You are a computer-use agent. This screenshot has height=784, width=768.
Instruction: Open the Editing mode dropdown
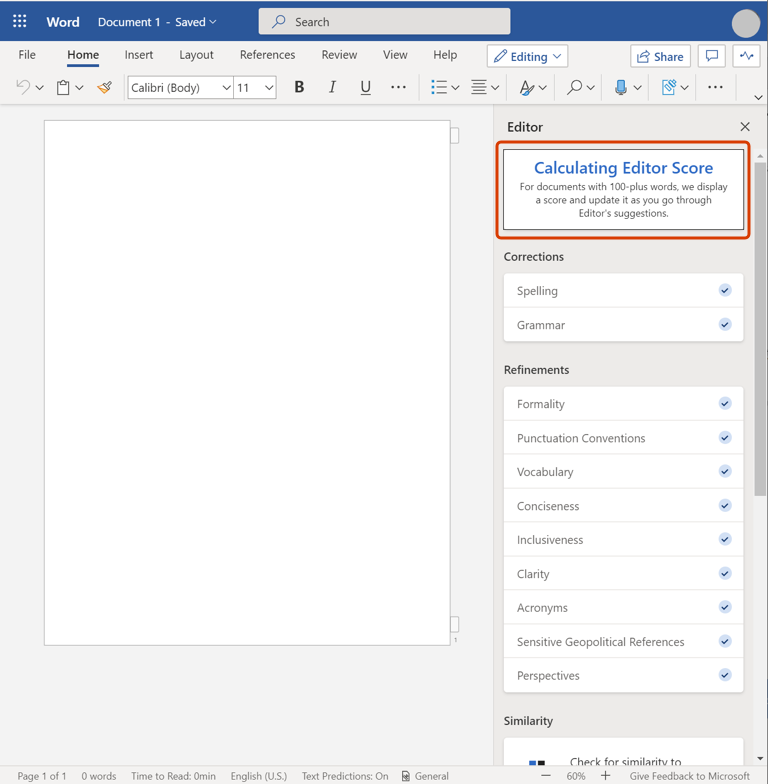point(528,56)
